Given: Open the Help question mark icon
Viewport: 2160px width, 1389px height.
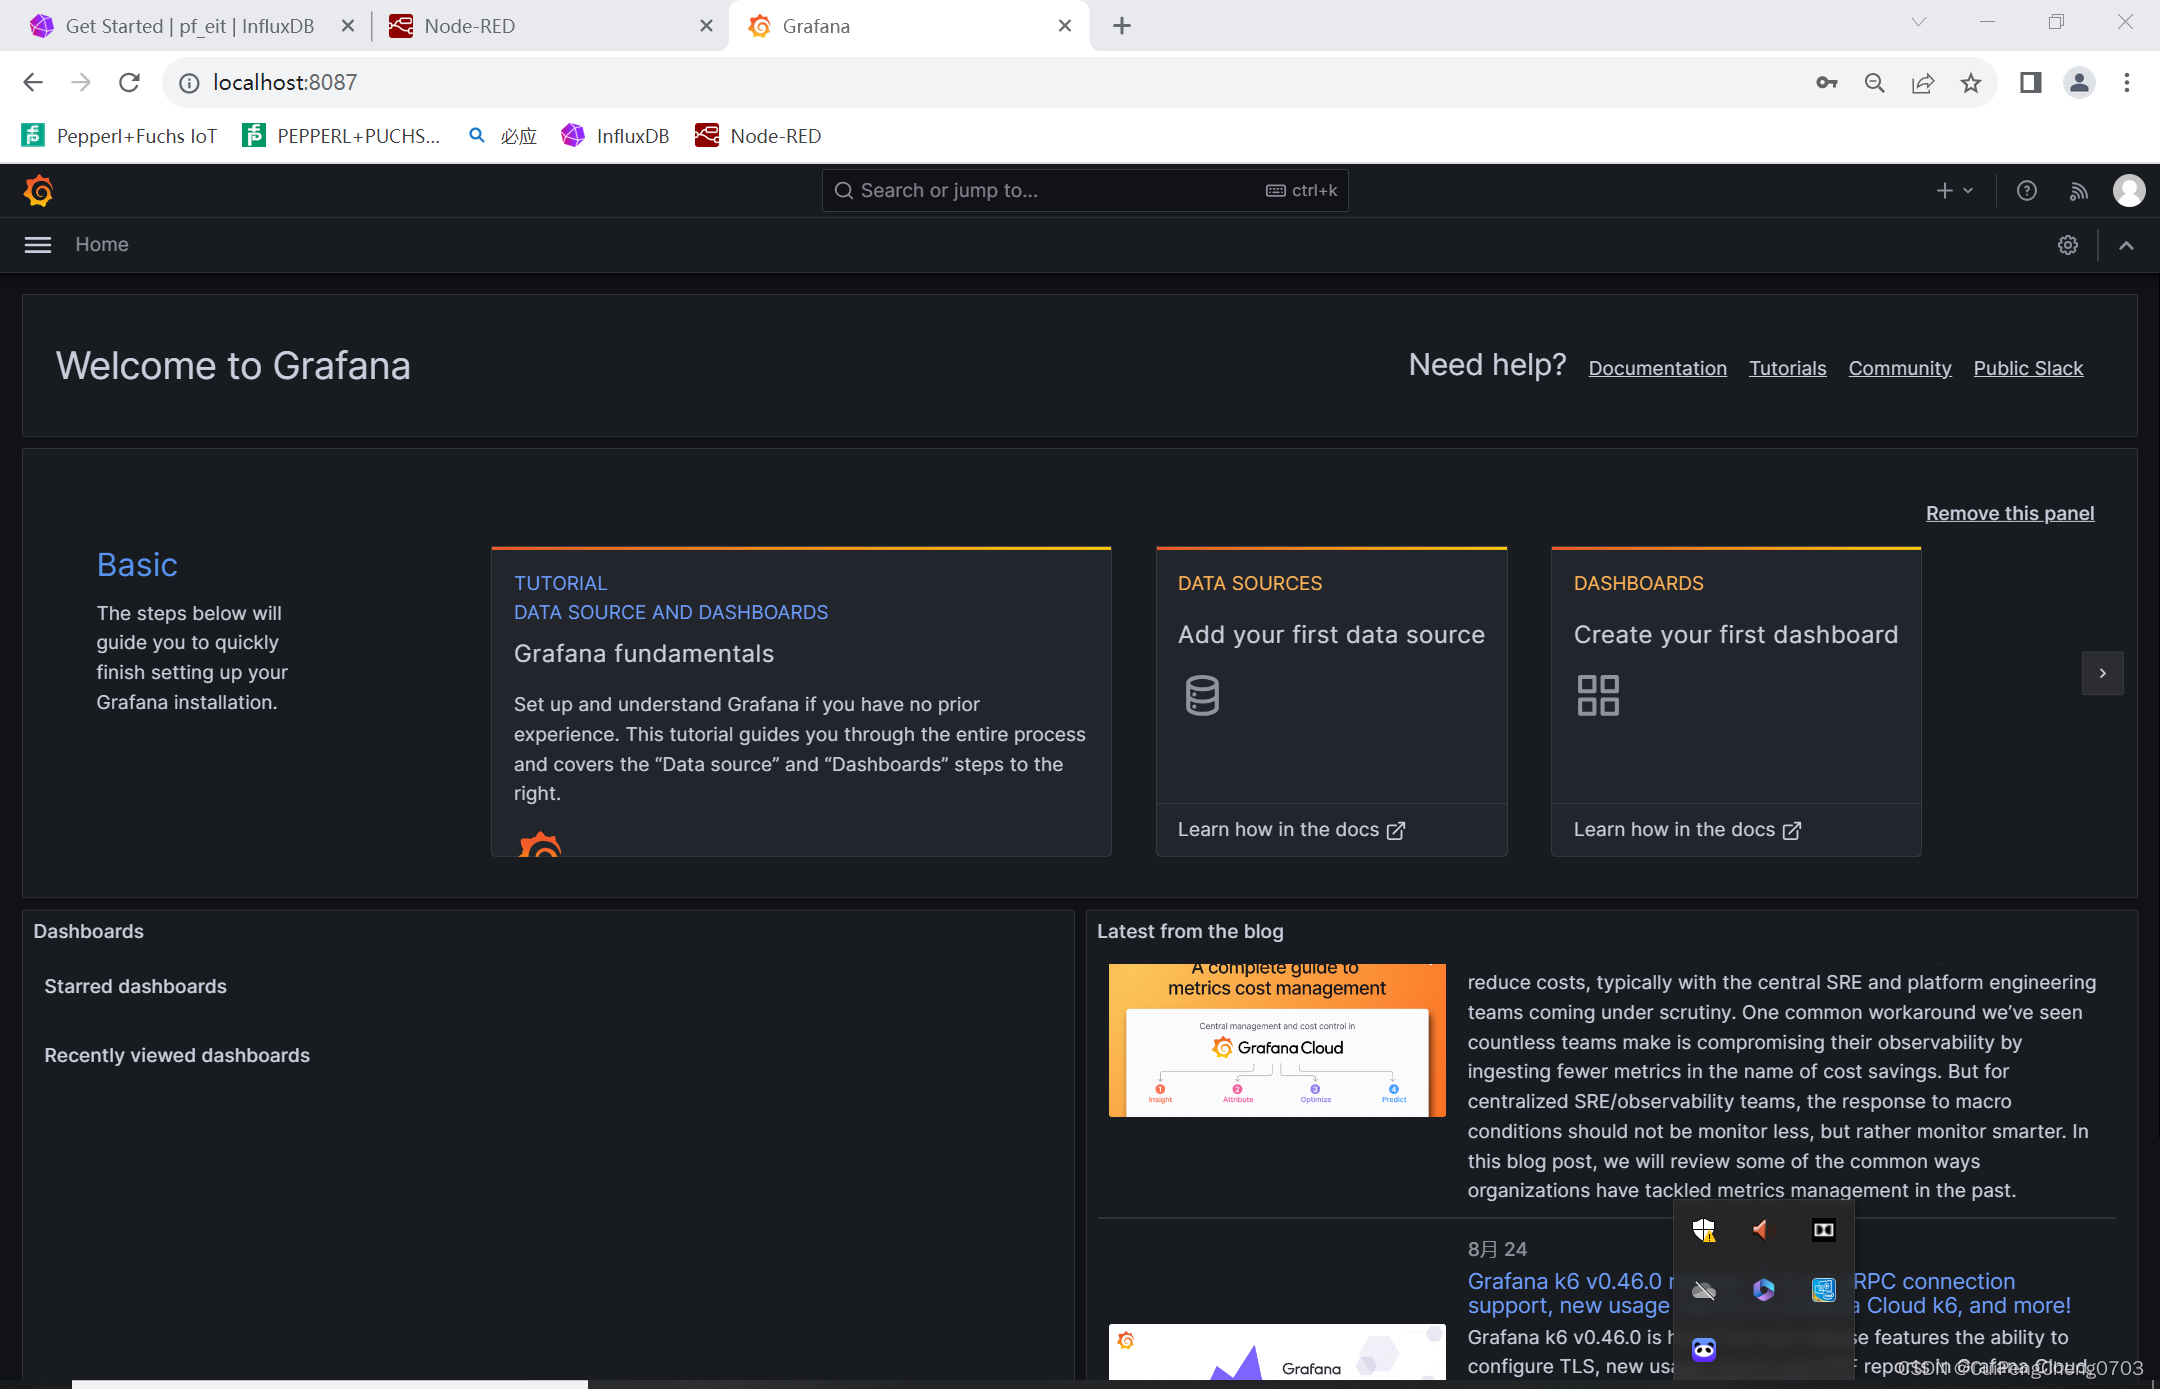Looking at the screenshot, I should click(x=2027, y=190).
